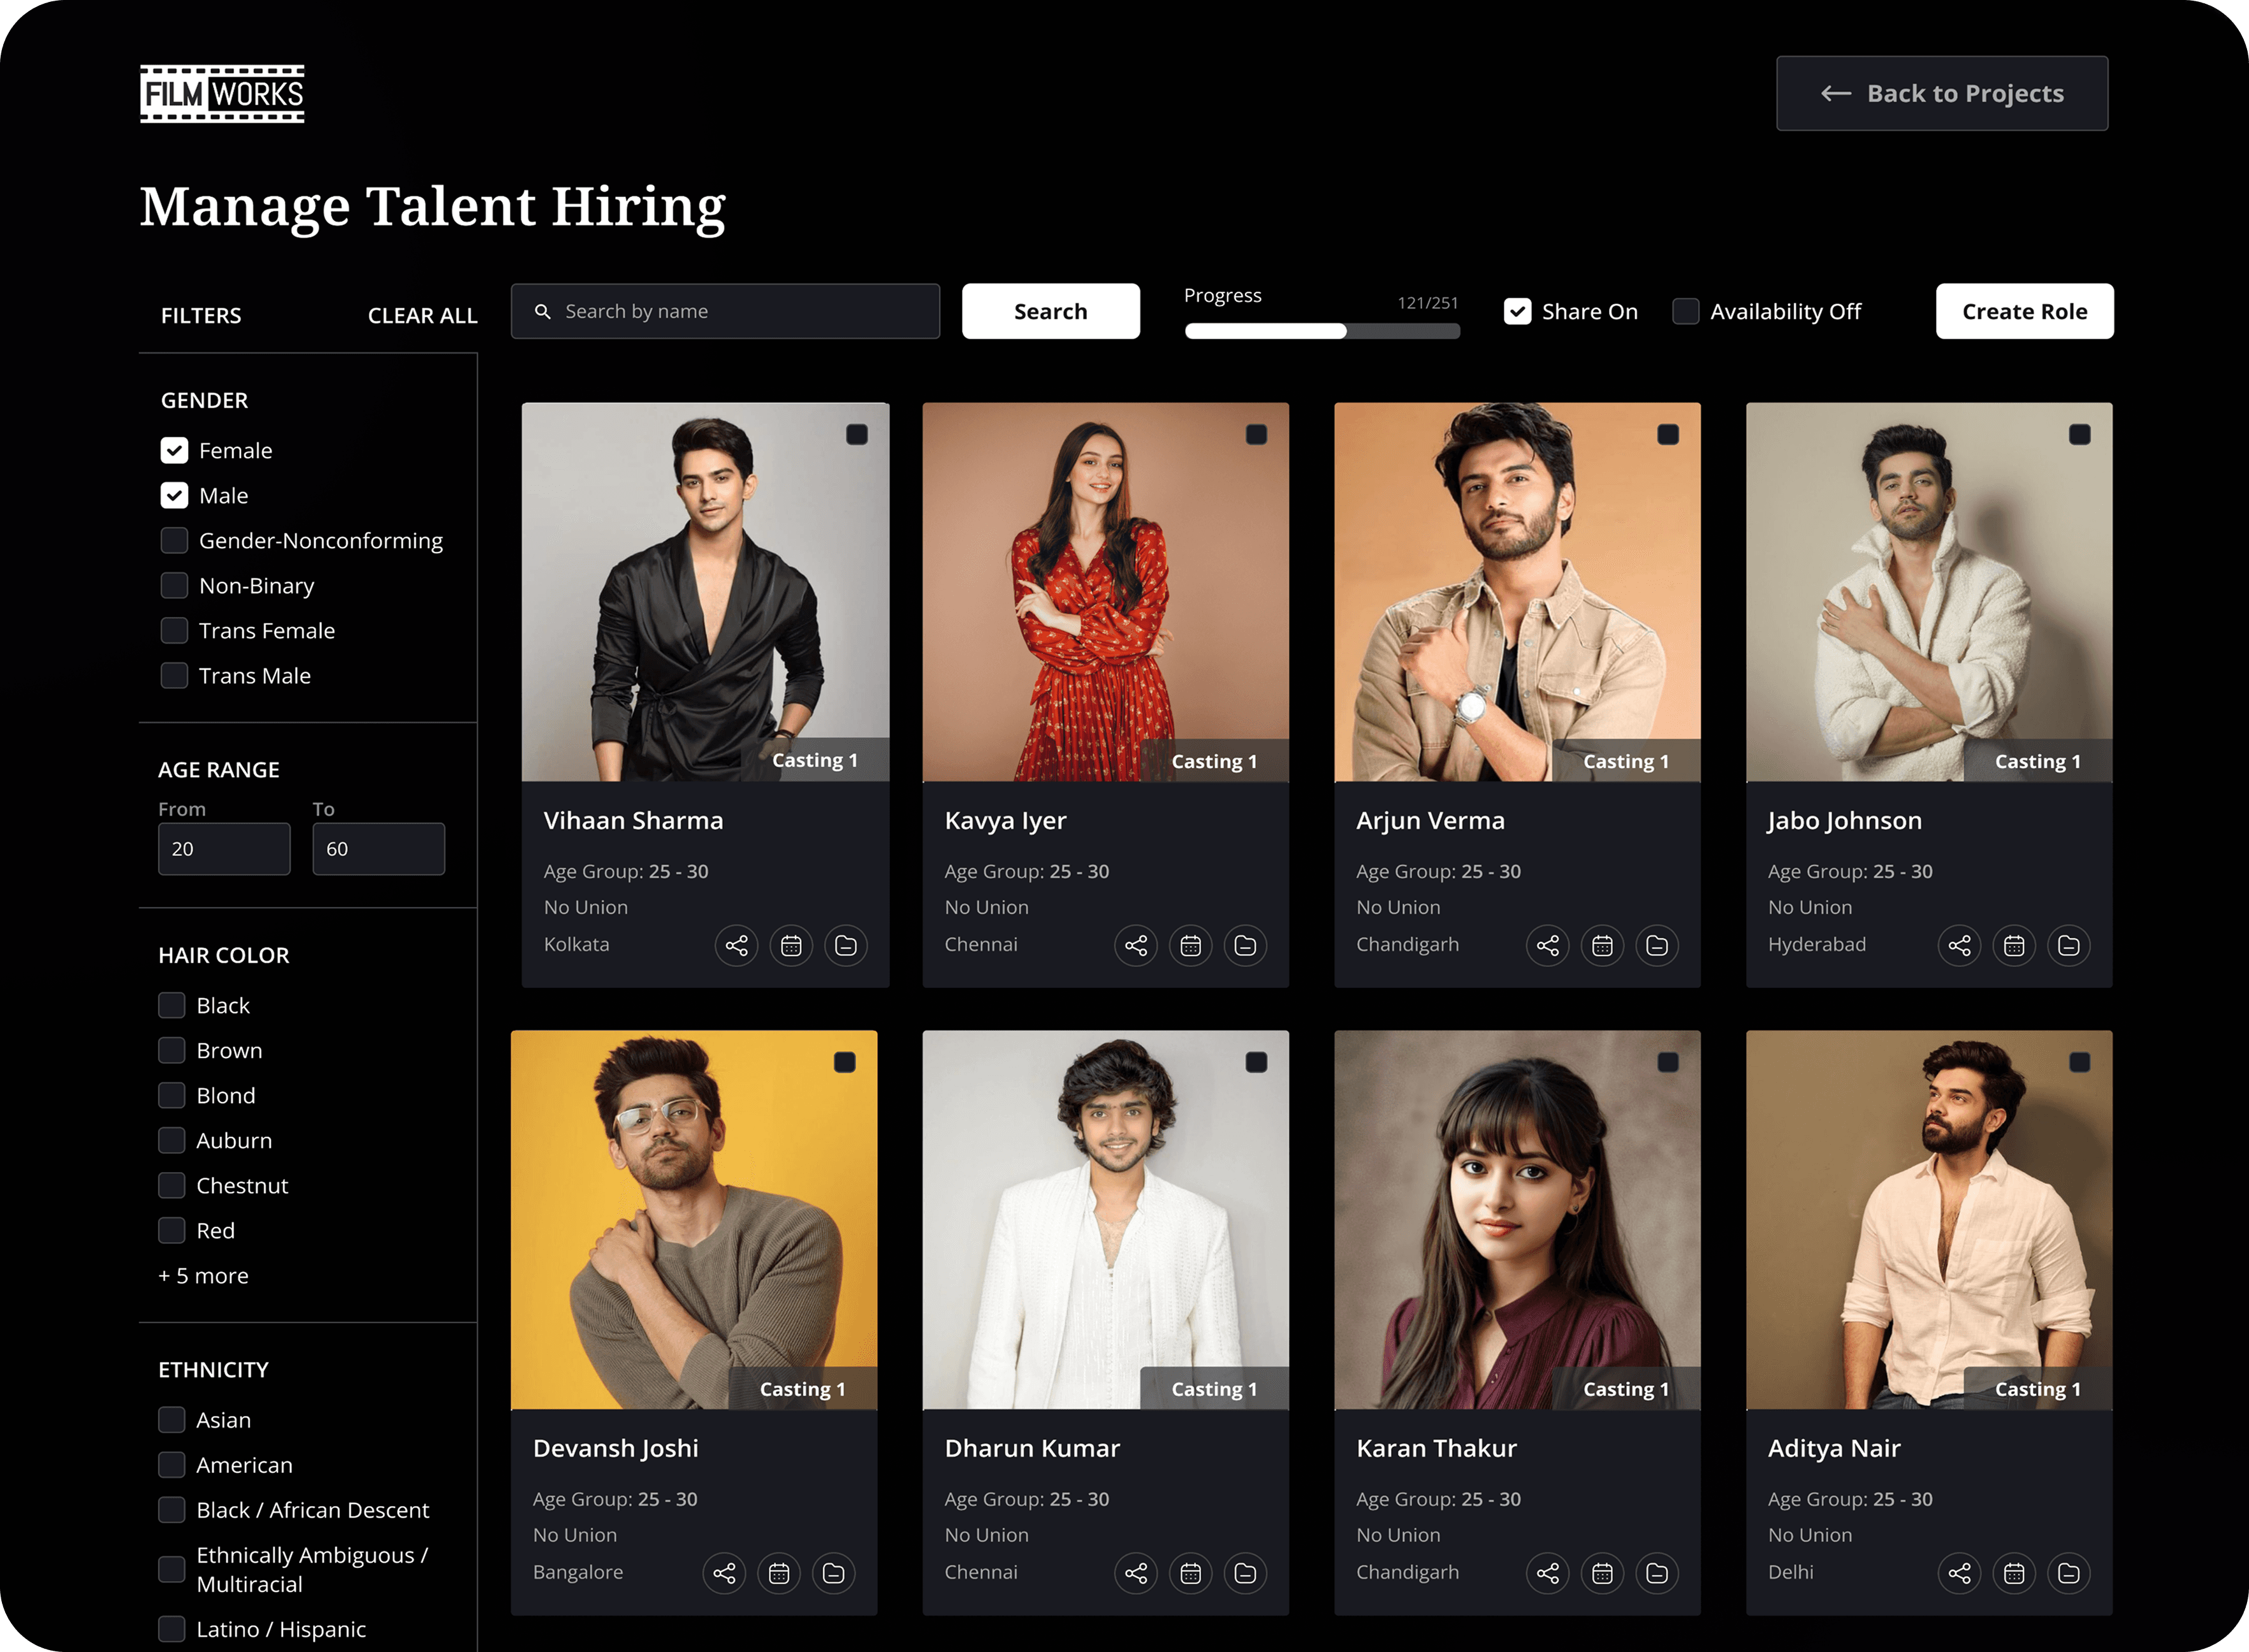Open calendar icon on Aditya Nair card

2014,1573
